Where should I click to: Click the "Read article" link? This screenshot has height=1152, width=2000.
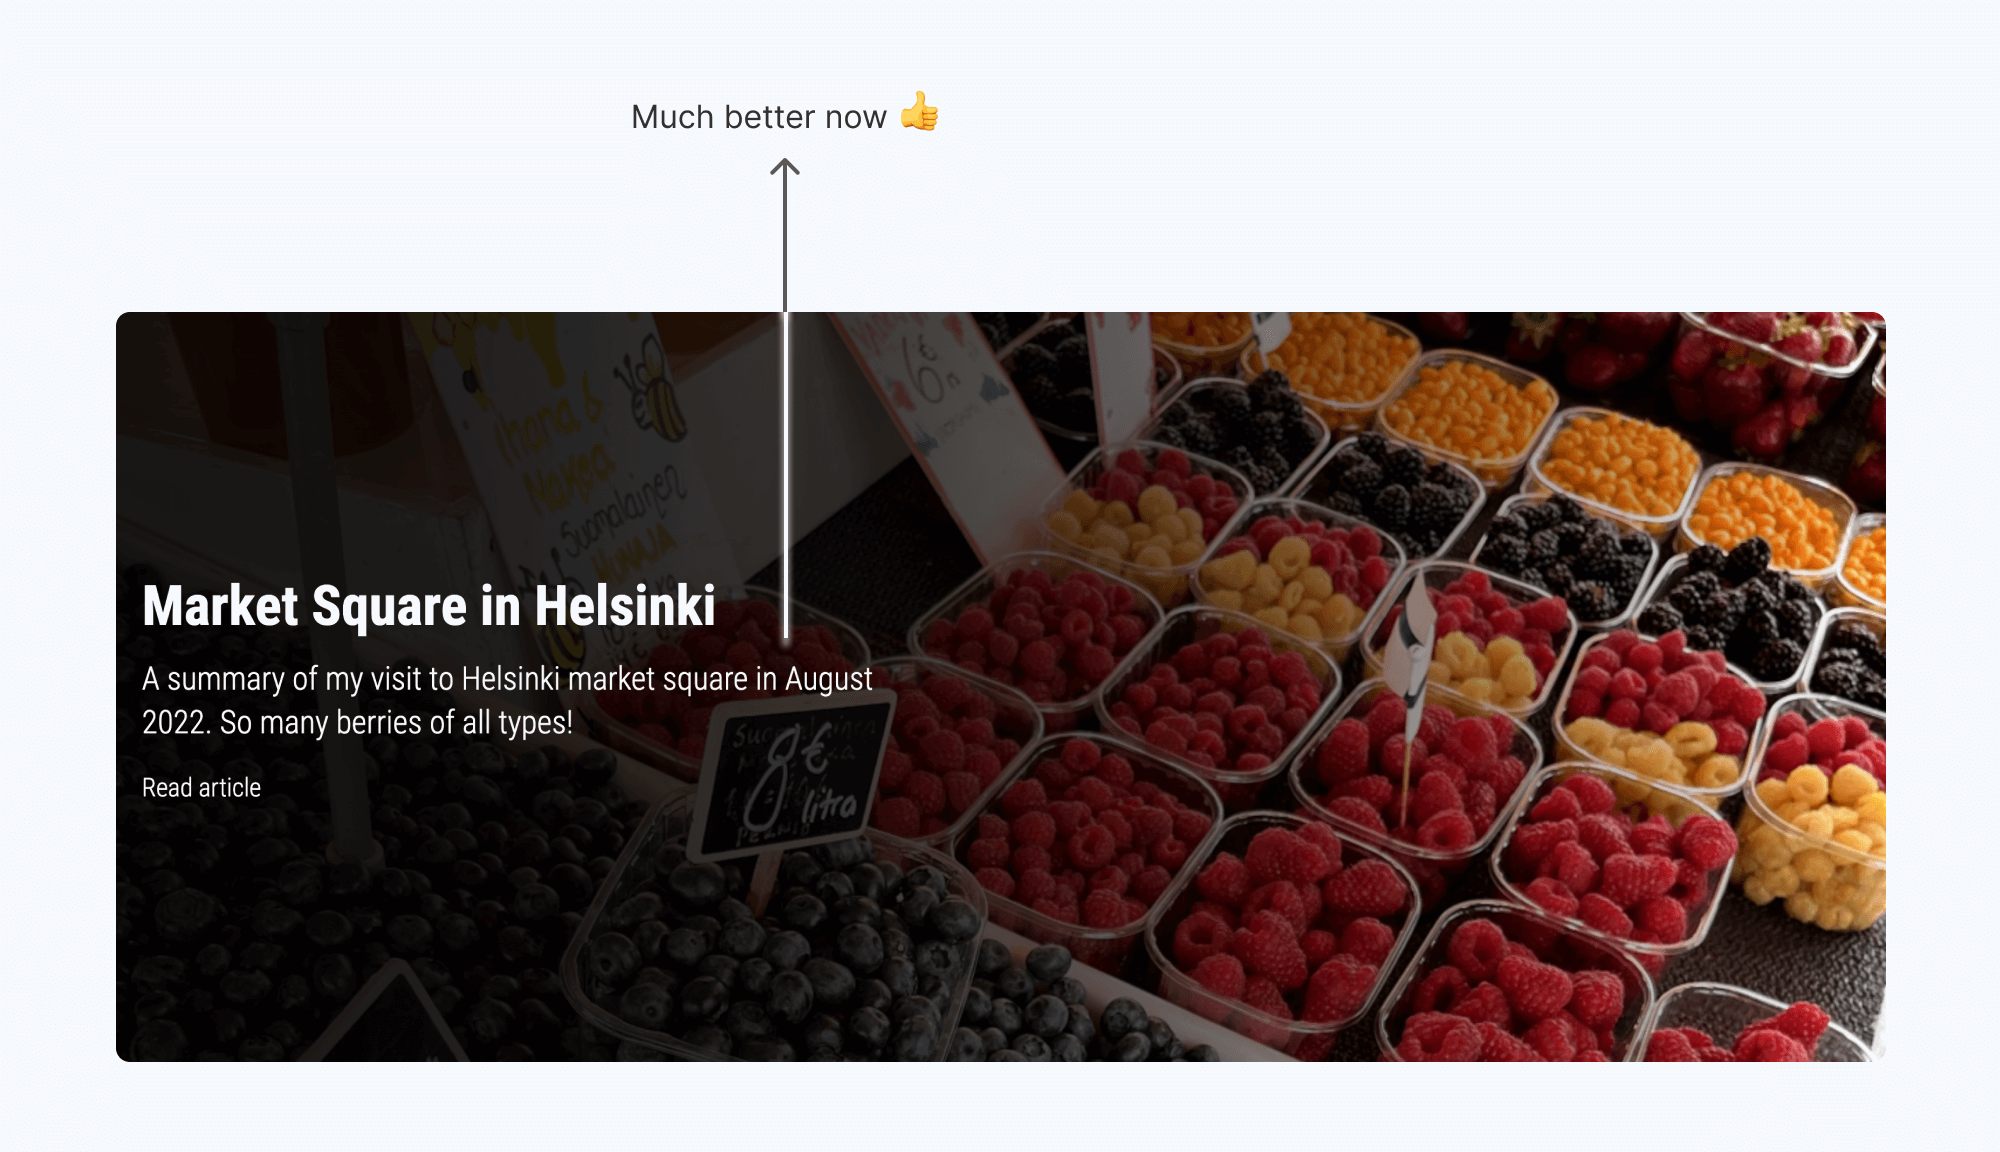point(201,788)
